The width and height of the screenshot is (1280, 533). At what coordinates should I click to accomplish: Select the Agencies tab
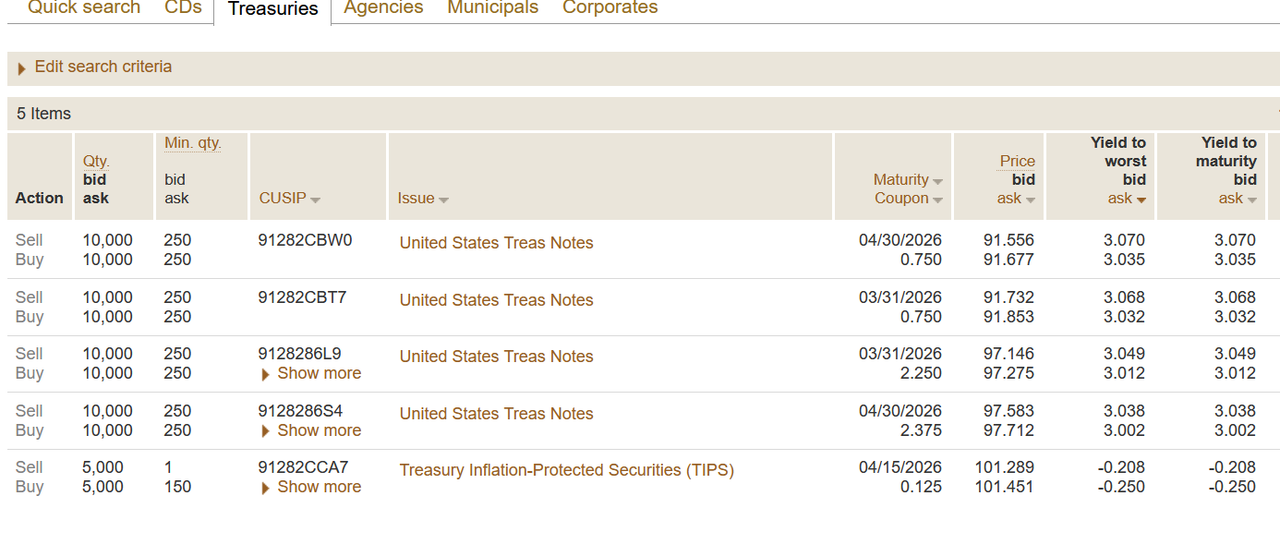point(383,8)
